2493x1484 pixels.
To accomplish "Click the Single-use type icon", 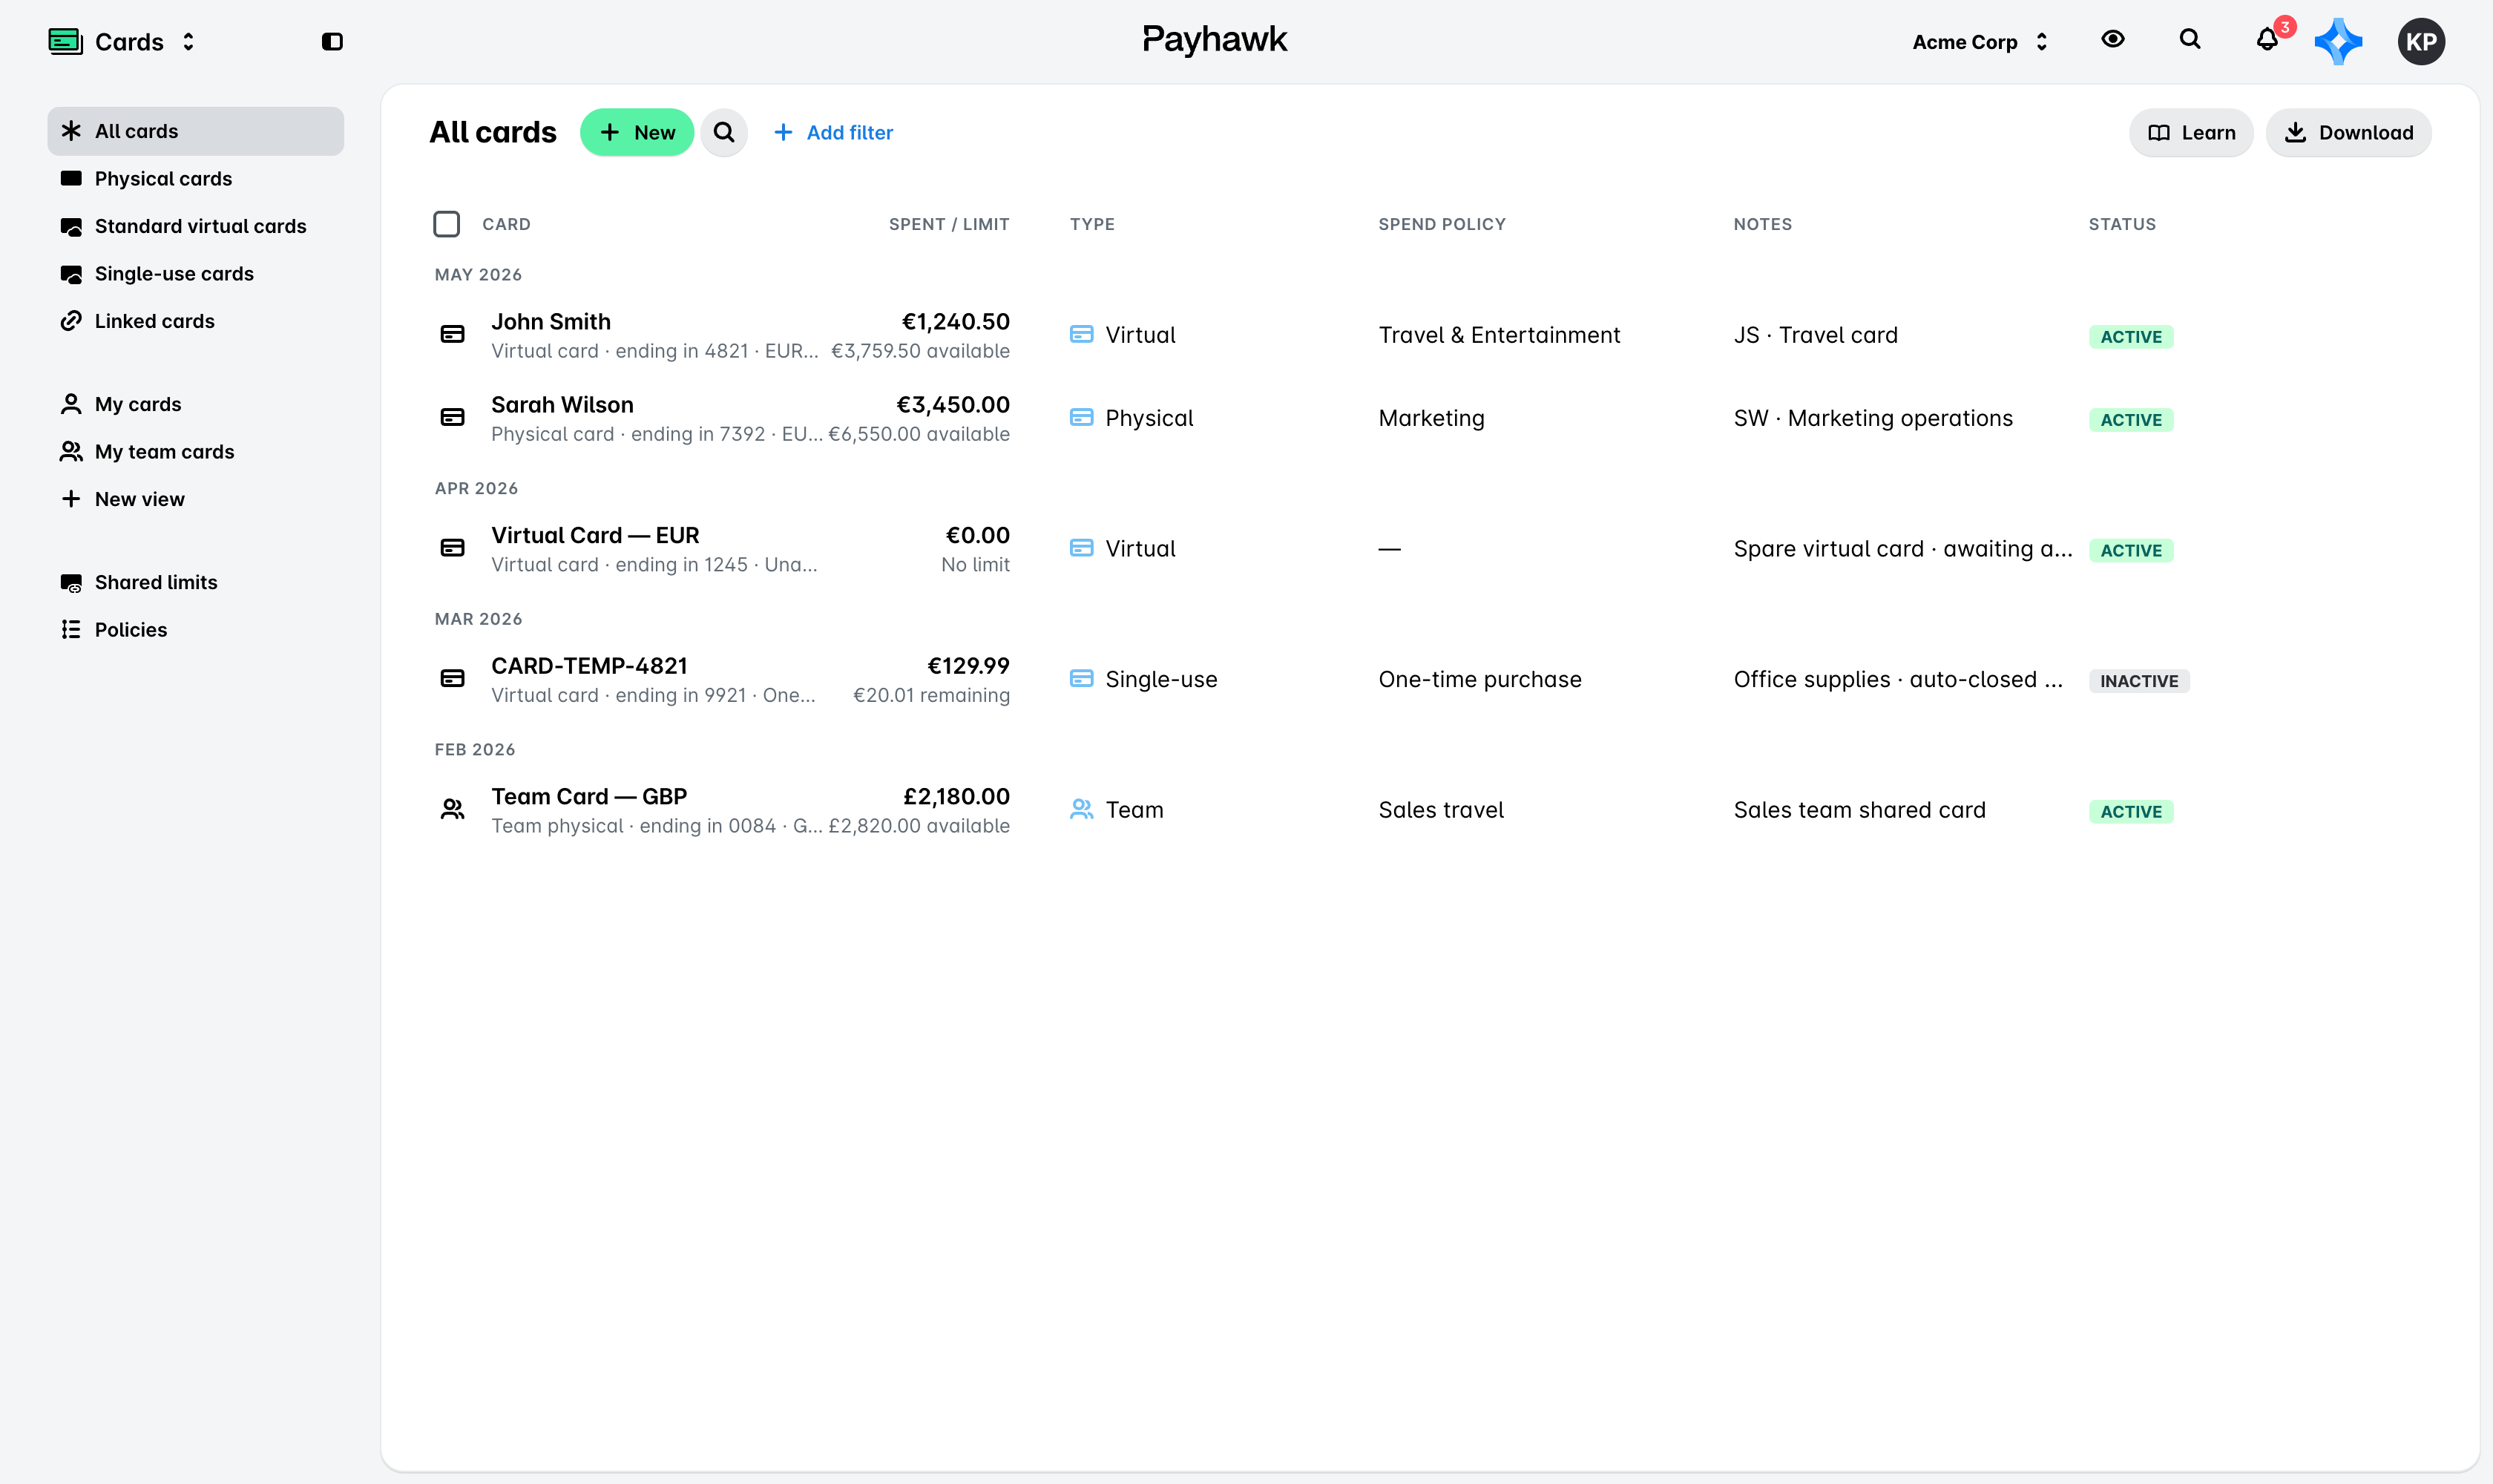I will click(1081, 679).
